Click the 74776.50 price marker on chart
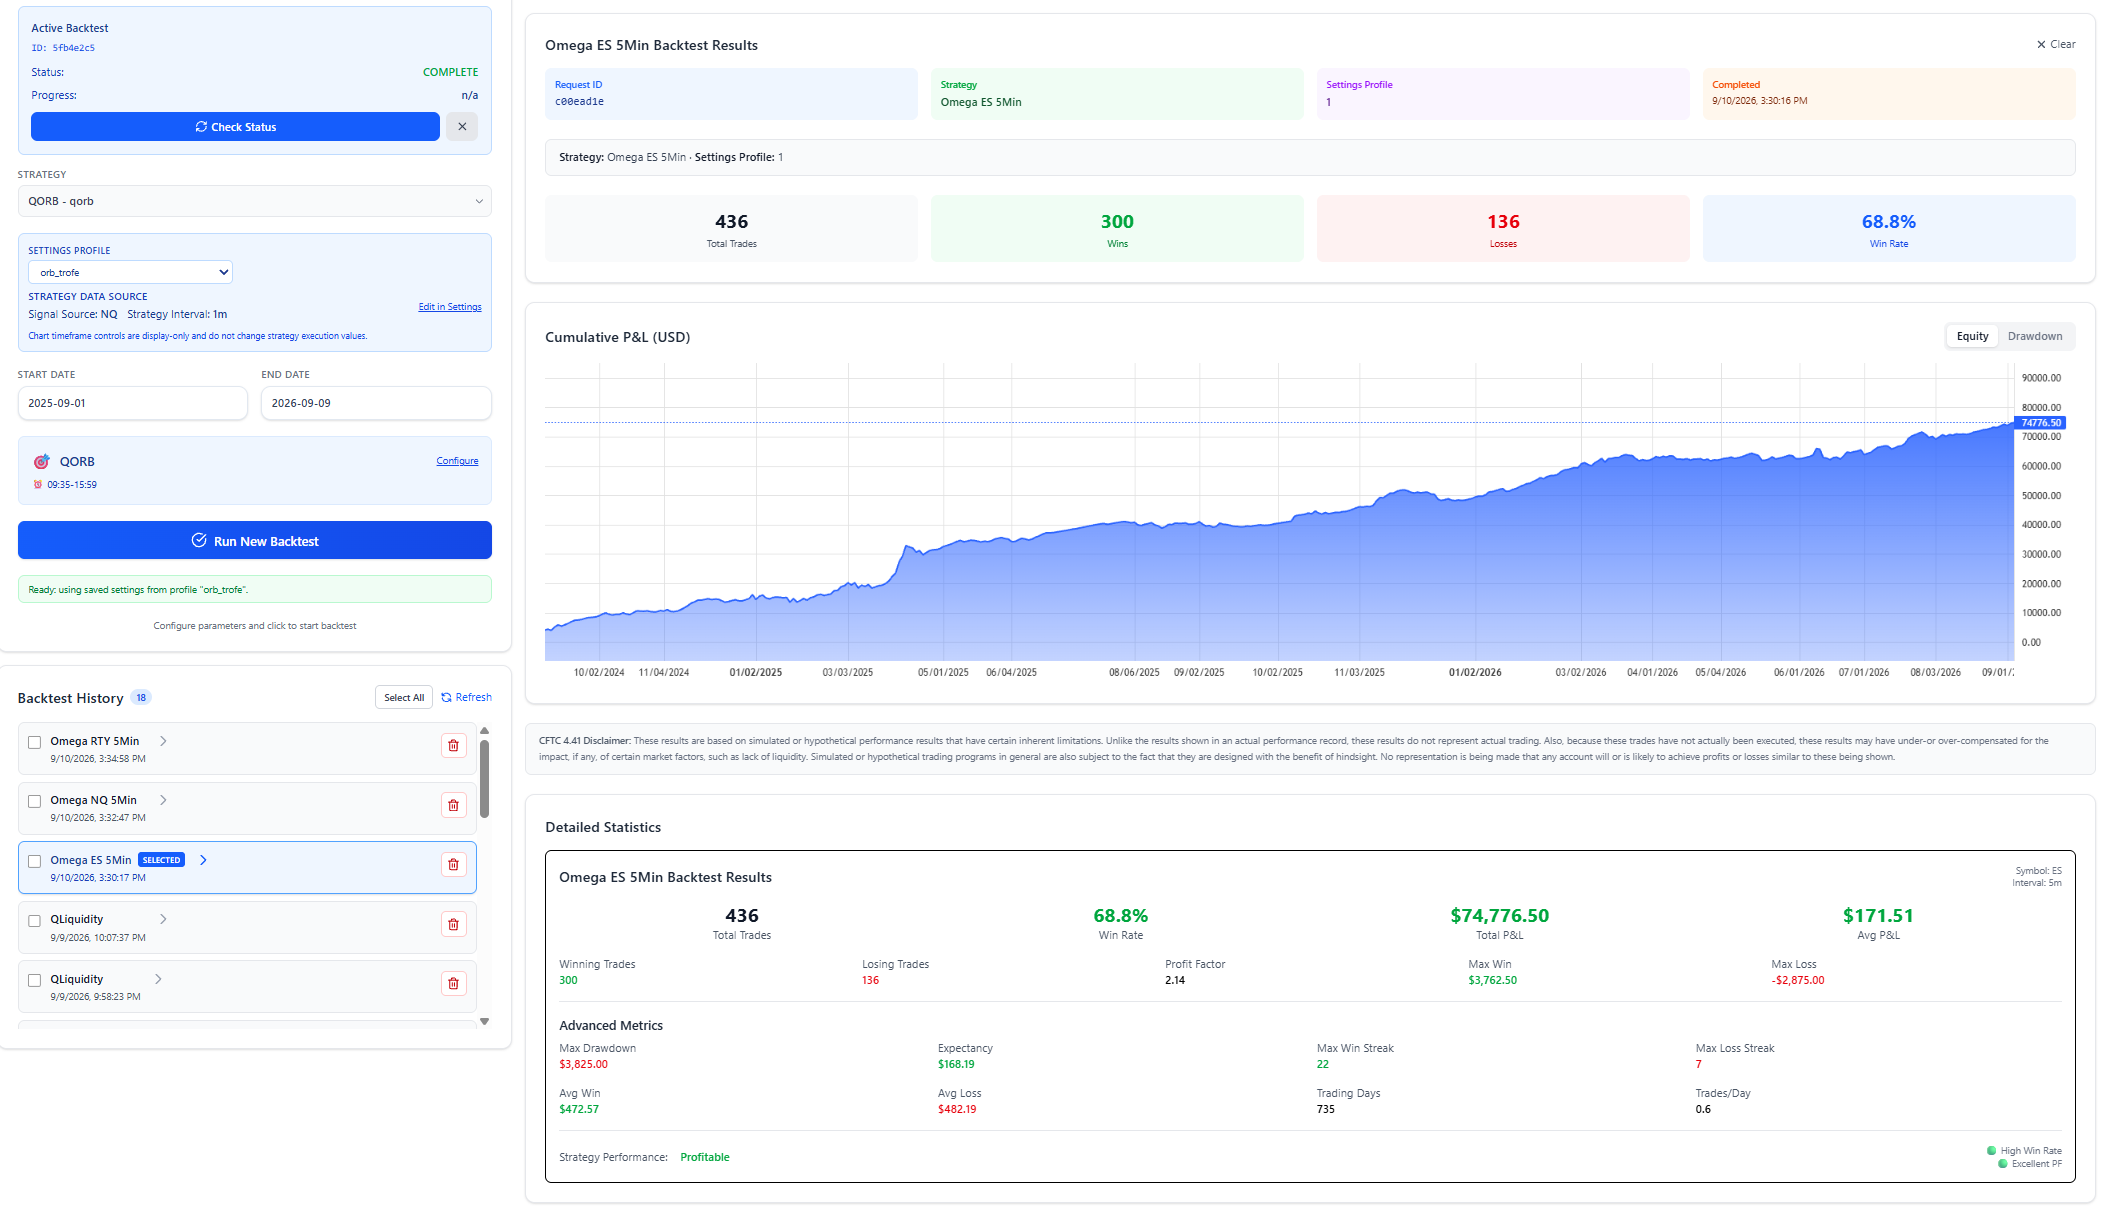 point(2040,423)
